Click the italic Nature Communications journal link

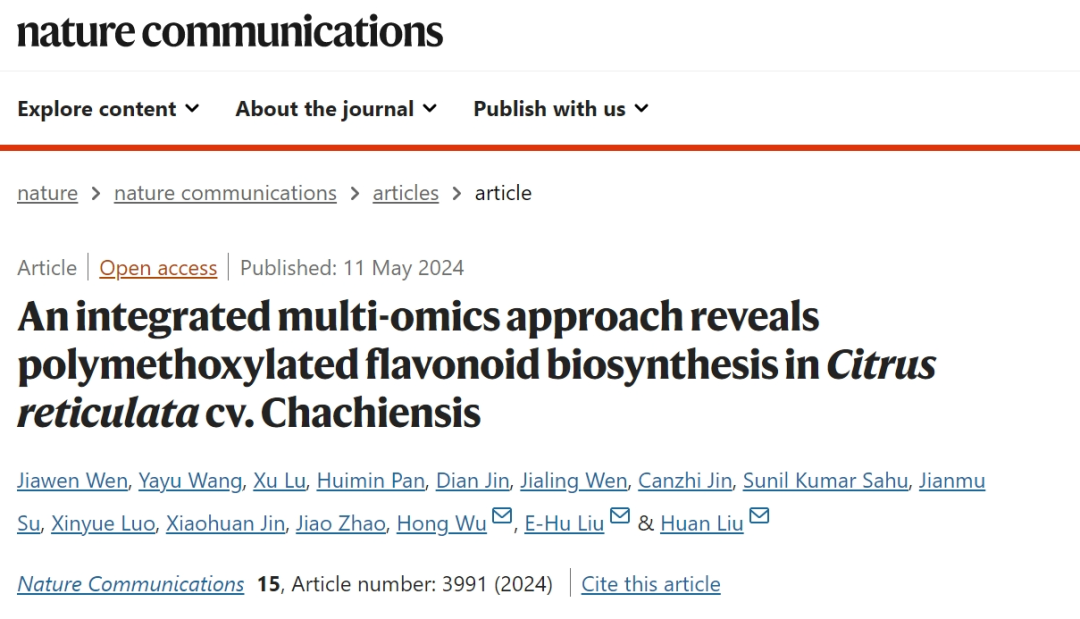coord(131,584)
